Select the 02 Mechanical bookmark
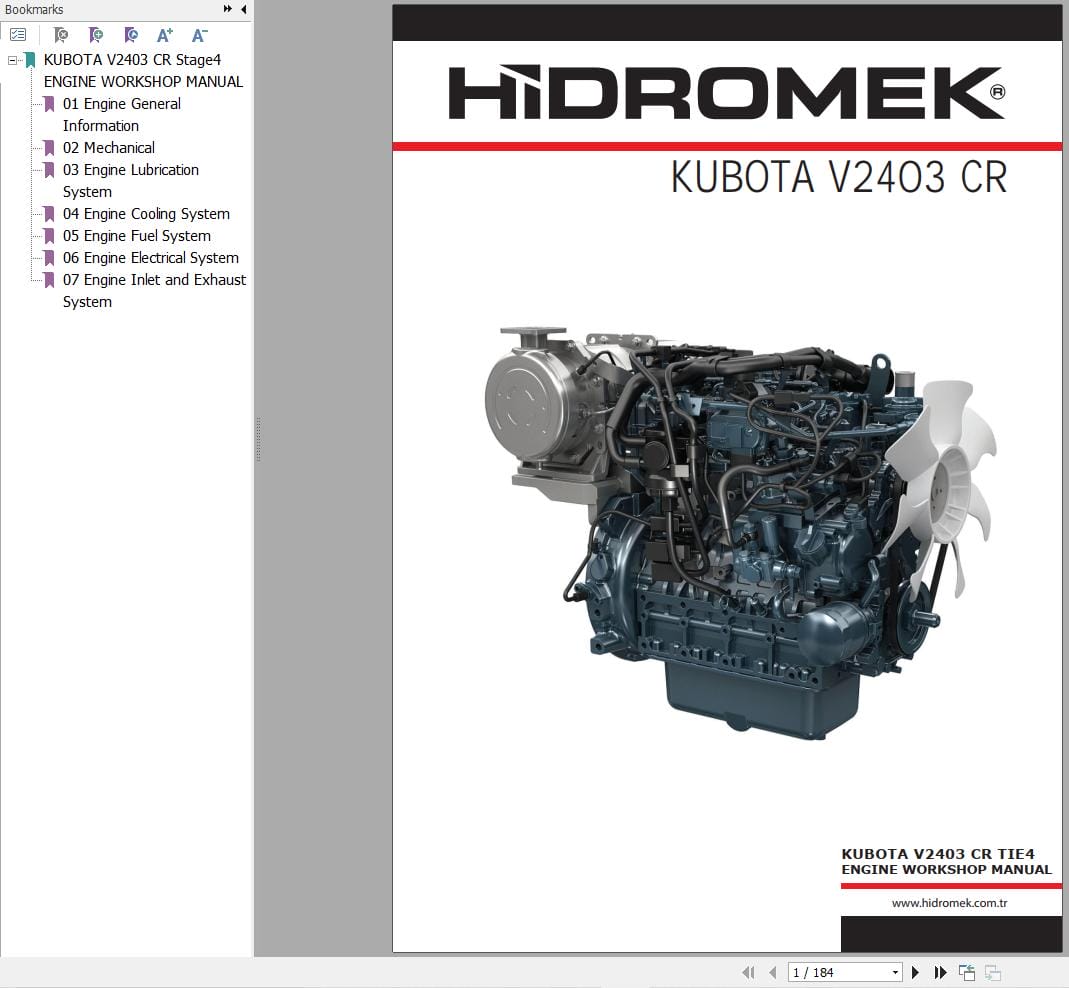 (108, 148)
